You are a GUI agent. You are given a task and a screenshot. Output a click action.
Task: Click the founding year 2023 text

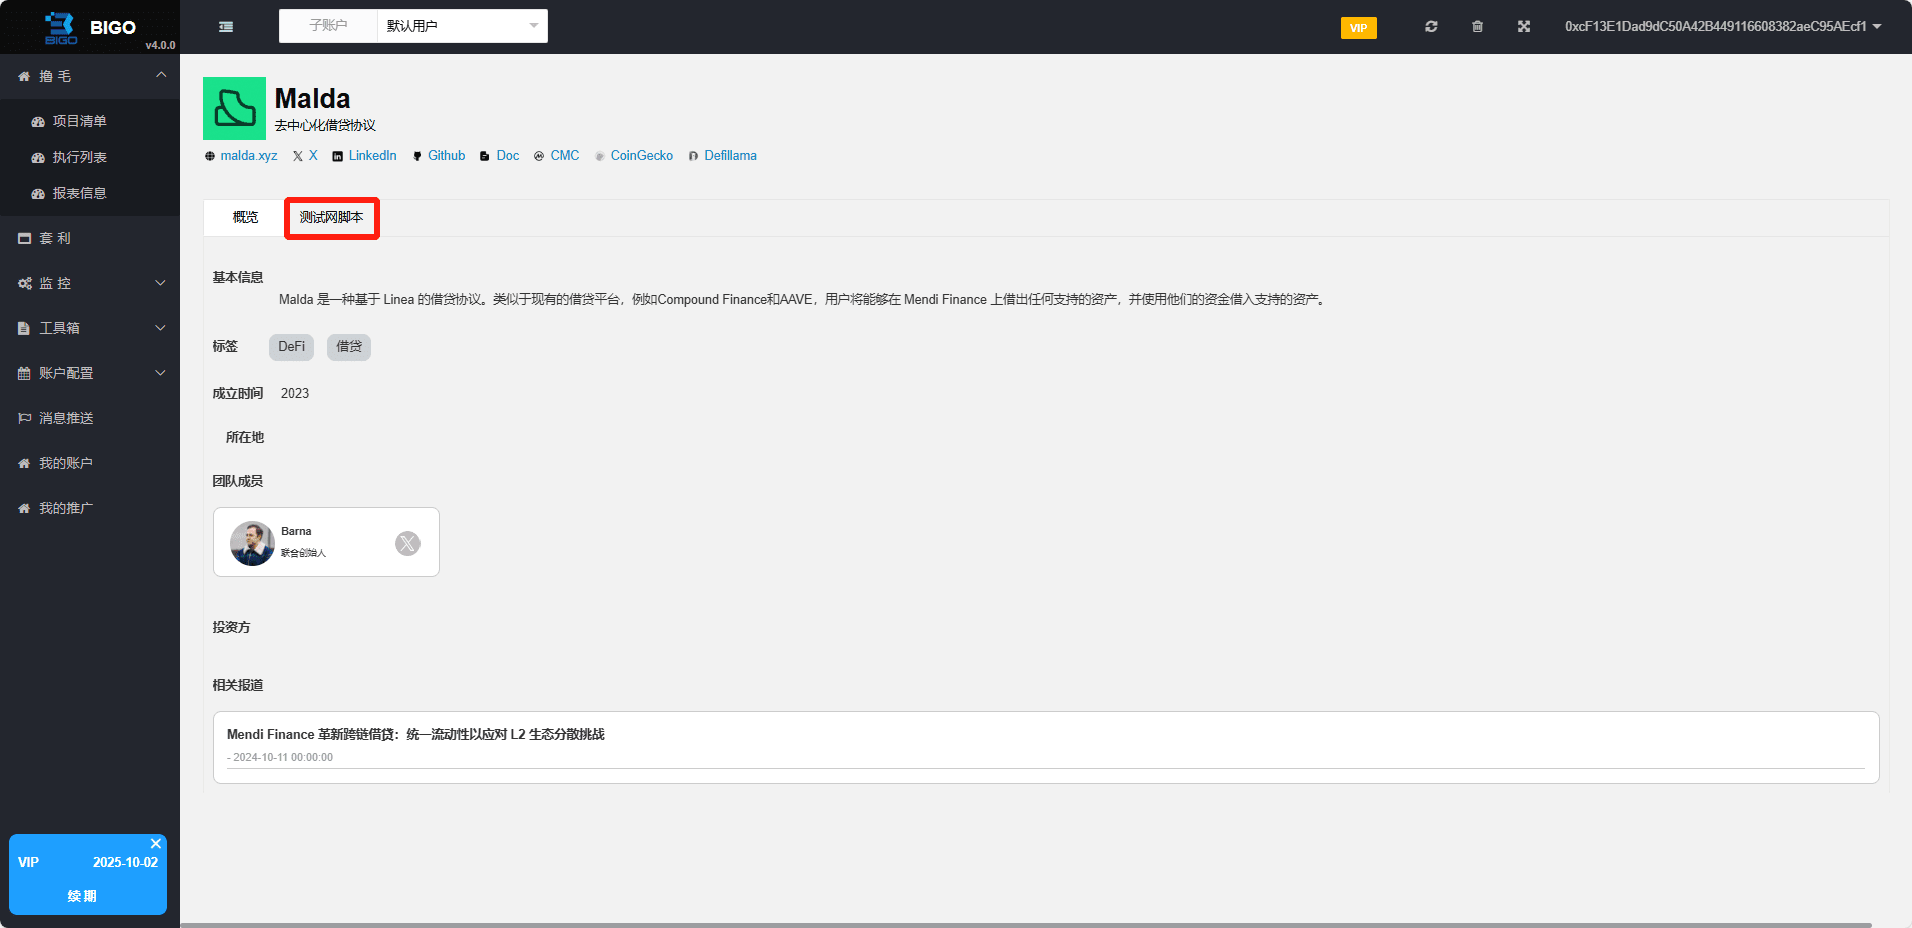[x=295, y=393]
